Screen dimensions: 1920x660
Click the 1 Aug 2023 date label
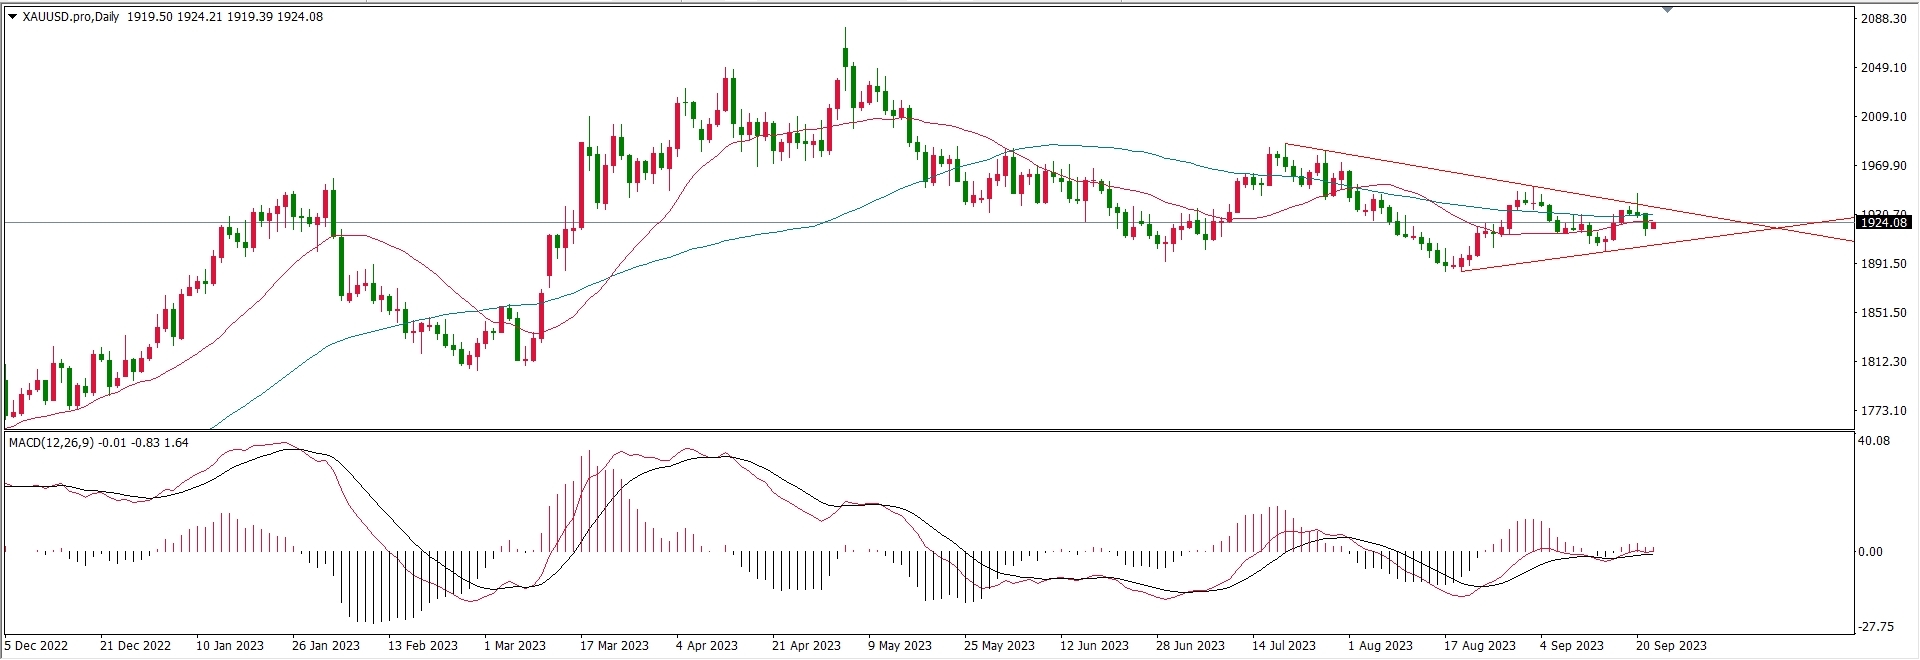pos(1380,645)
